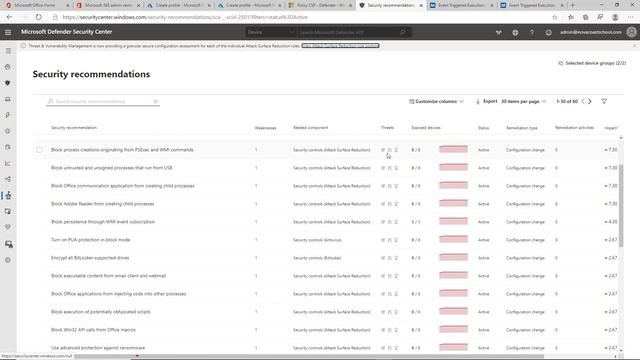Image resolution: width=640 pixels, height=360 pixels.
Task: Sort by Related component column header
Action: 310,128
